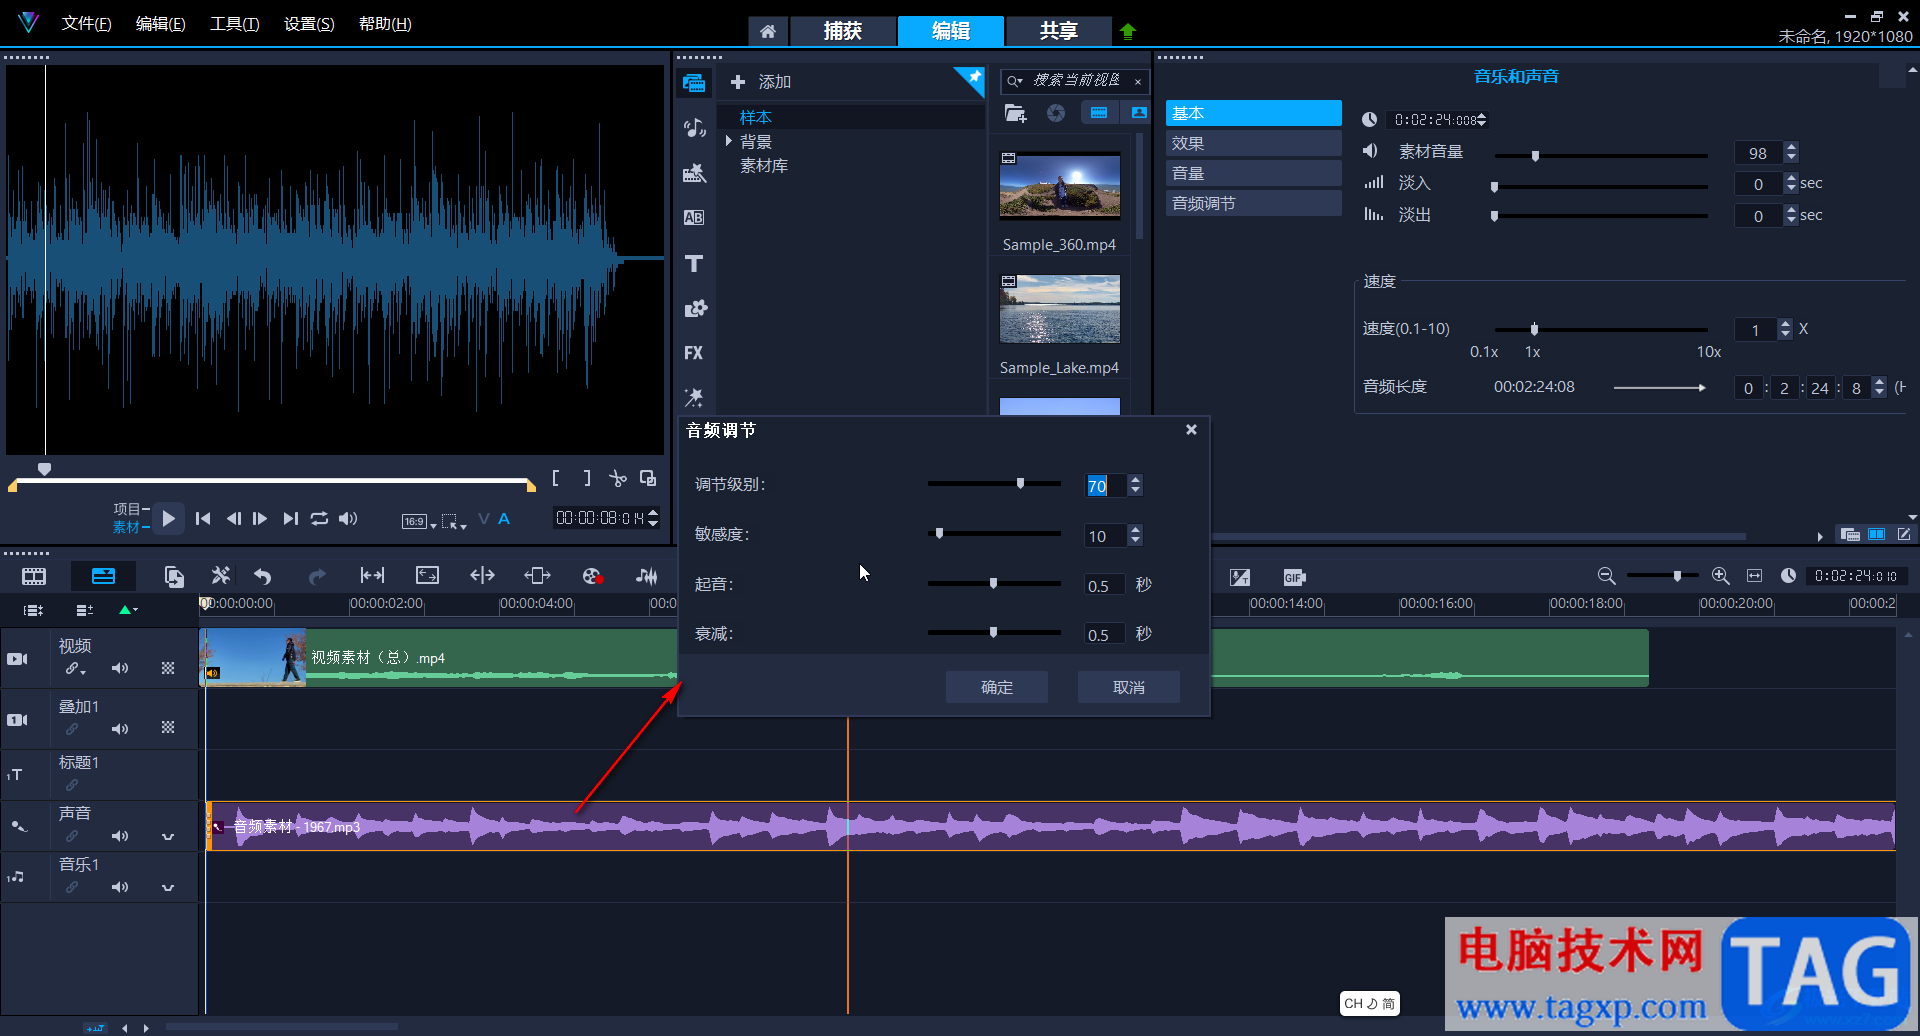Toggle transparency on the 叠加1 track
This screenshot has width=1920, height=1036.
pos(168,728)
